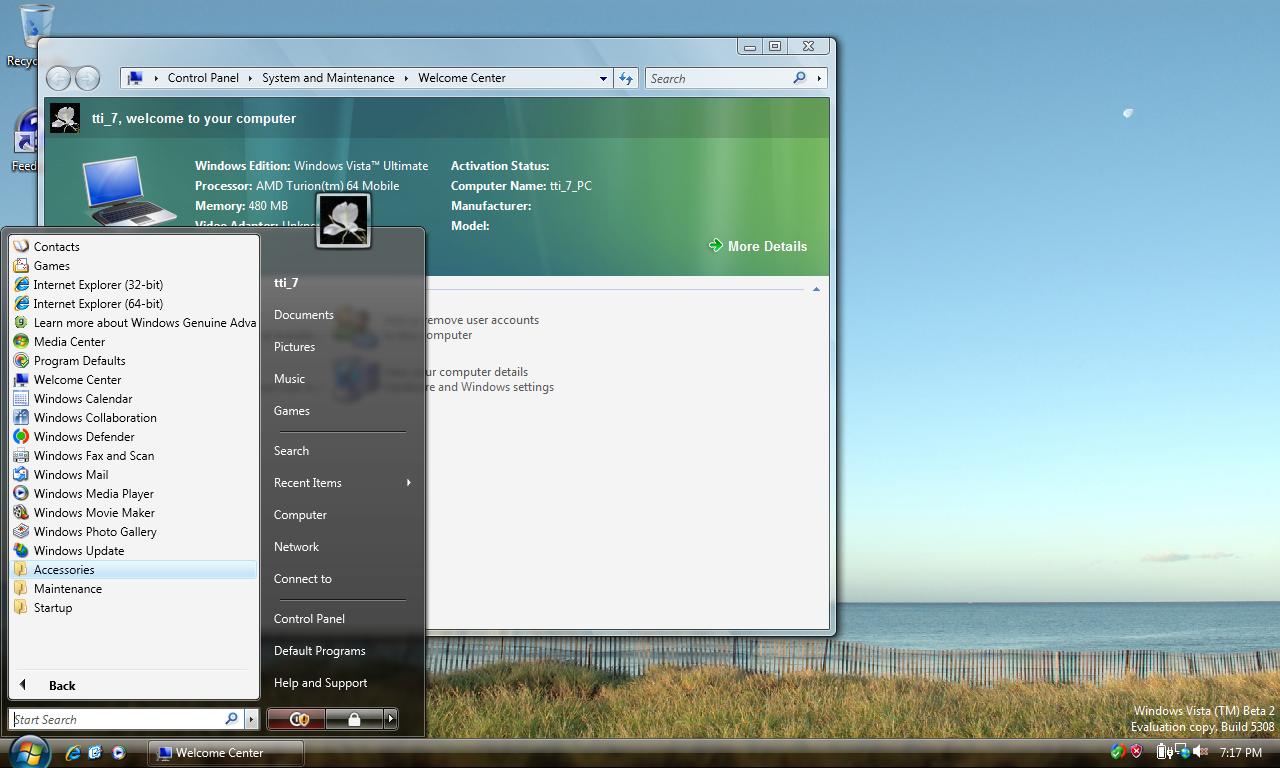The image size is (1280, 768).
Task: Open the Recycle Bin desktop icon
Action: click(x=36, y=34)
